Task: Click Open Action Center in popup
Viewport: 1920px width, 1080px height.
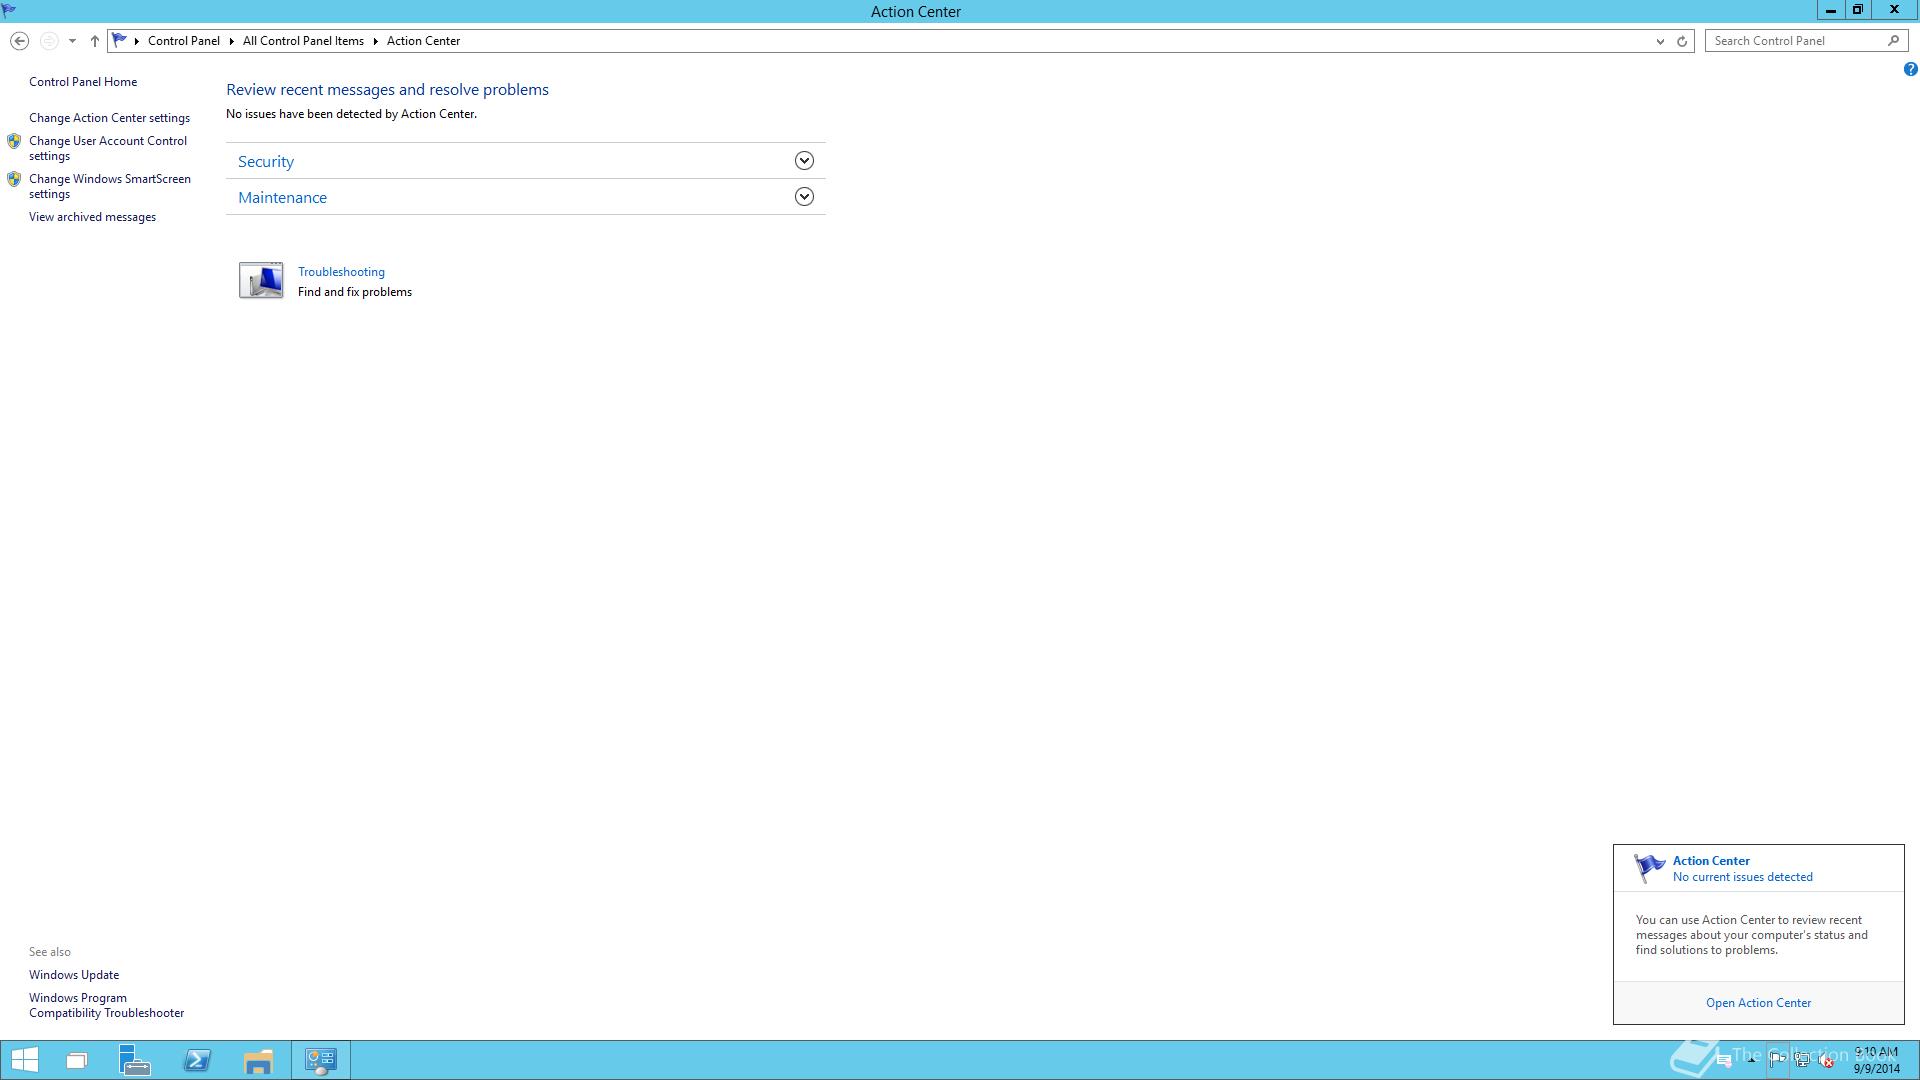Action: [x=1758, y=1003]
